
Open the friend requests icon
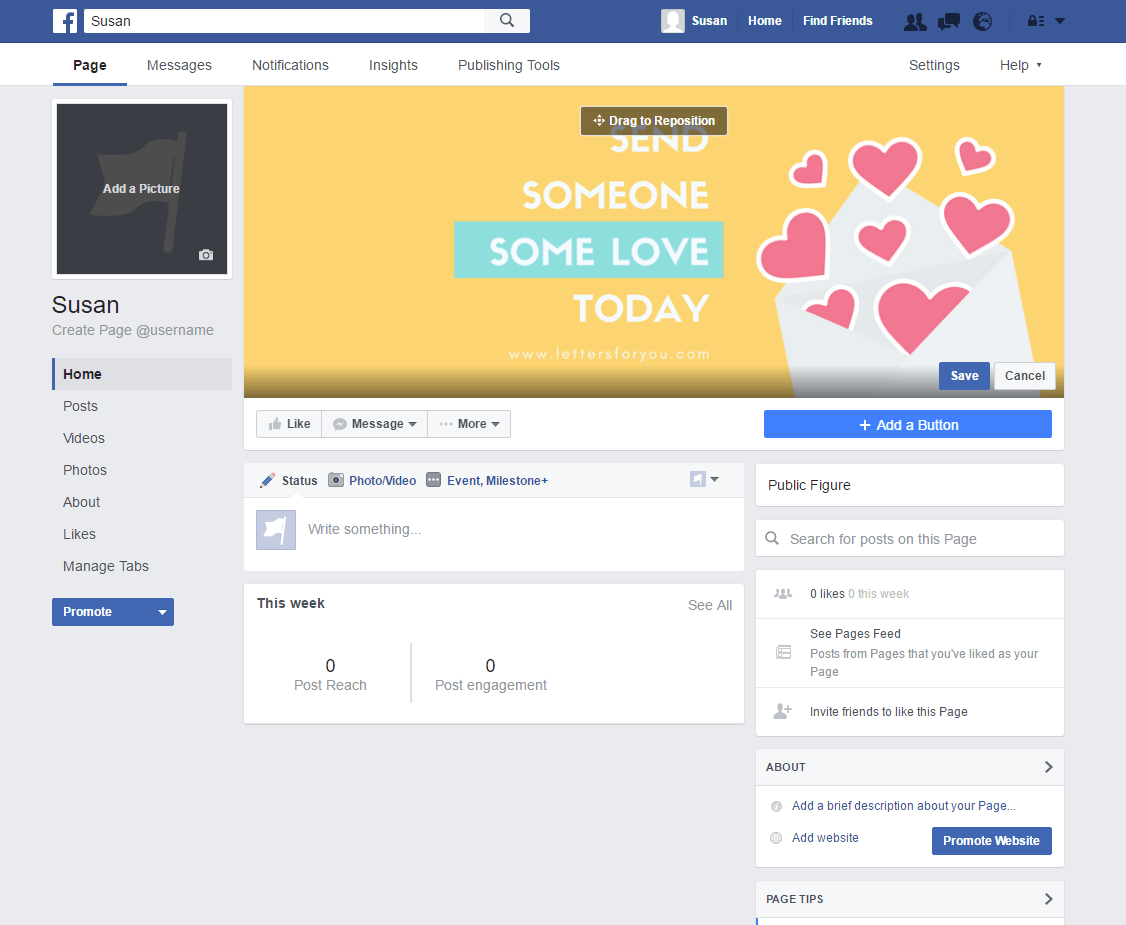point(914,22)
